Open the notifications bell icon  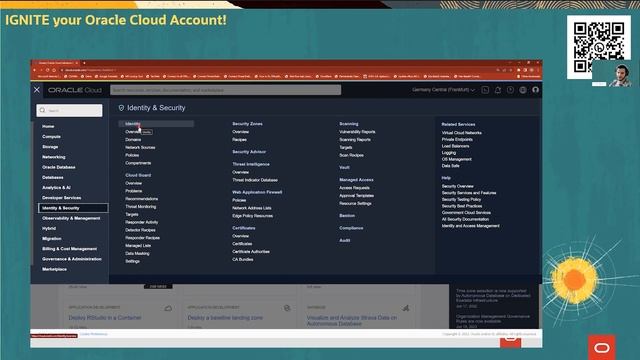click(498, 90)
